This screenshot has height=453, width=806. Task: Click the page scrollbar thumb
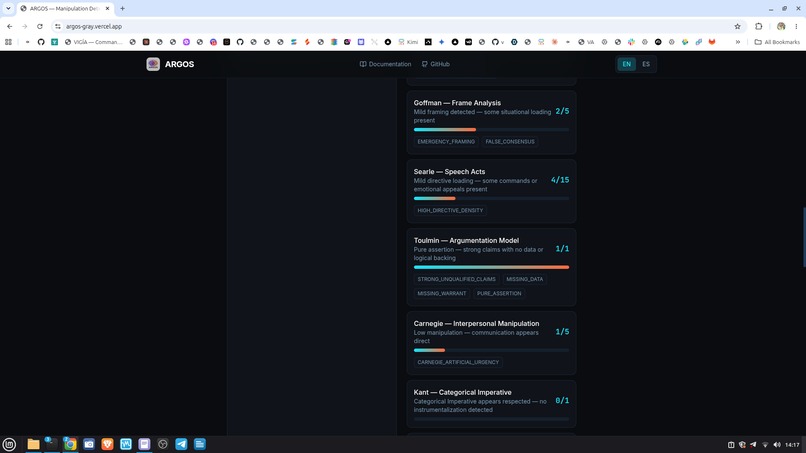pyautogui.click(x=804, y=237)
